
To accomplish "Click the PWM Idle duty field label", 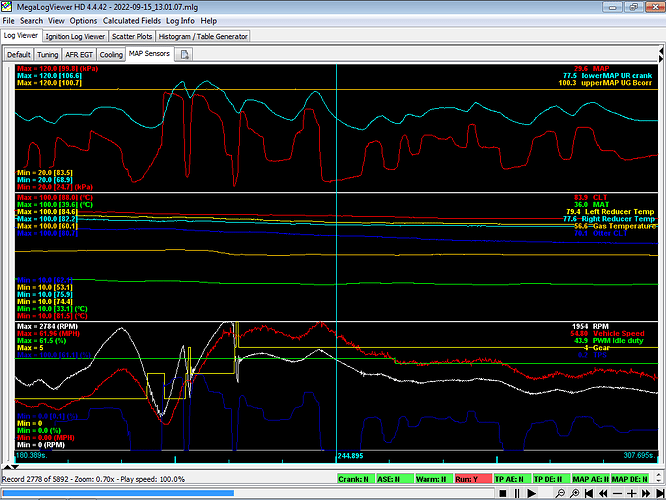I will point(618,341).
